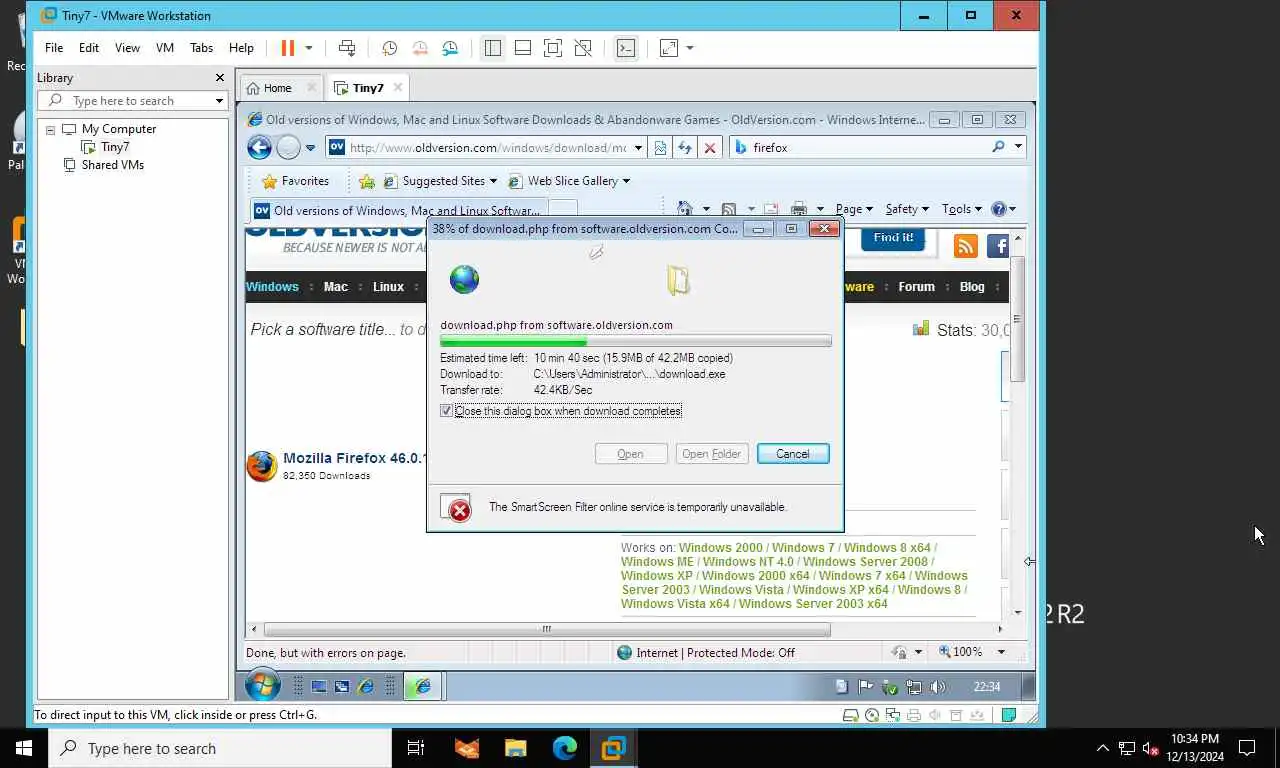Open the Mac category on oldversion site
The width and height of the screenshot is (1280, 768).
pos(336,287)
